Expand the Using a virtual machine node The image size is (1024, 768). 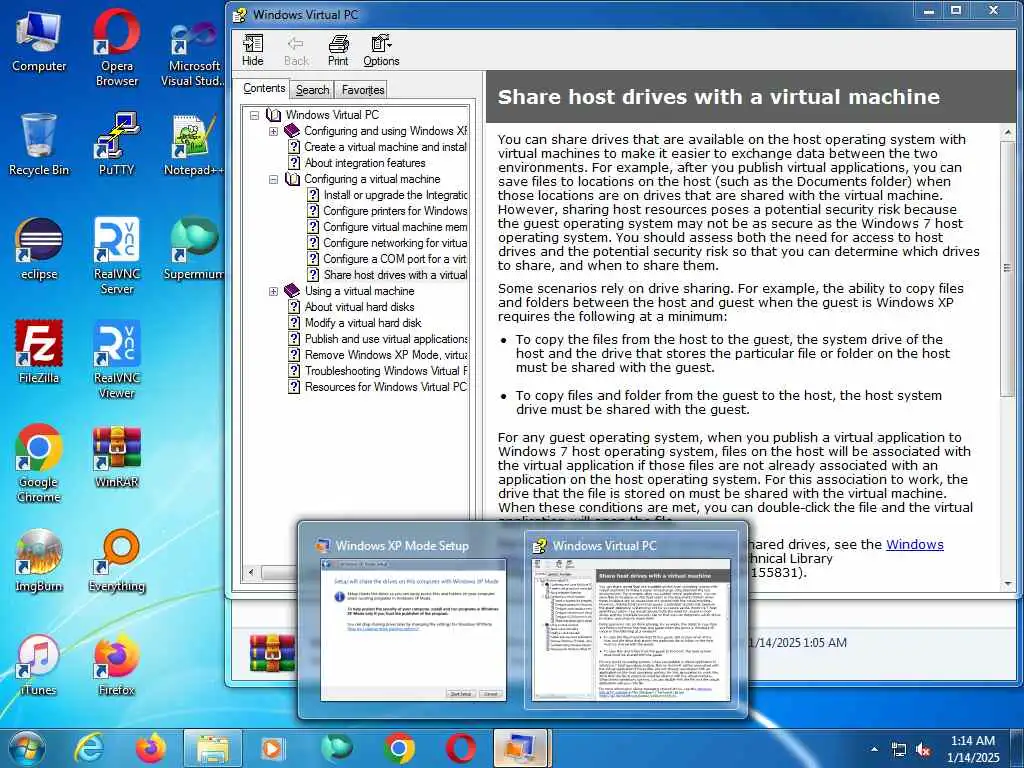[273, 291]
